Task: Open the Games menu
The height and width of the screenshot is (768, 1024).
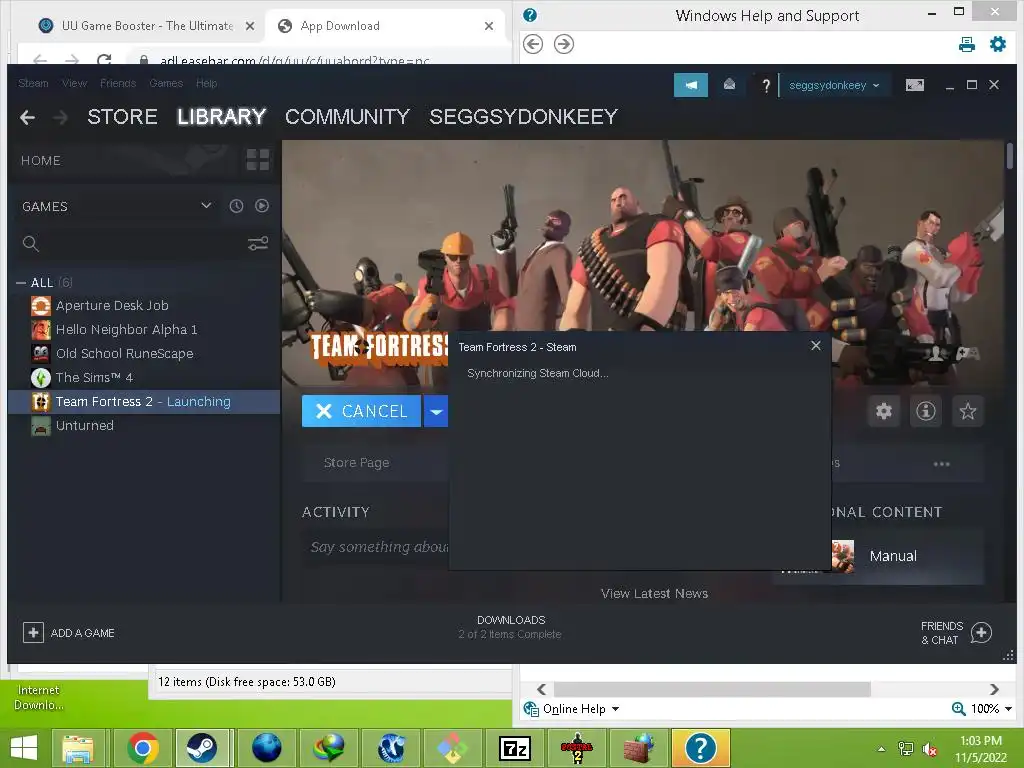Action: click(166, 83)
